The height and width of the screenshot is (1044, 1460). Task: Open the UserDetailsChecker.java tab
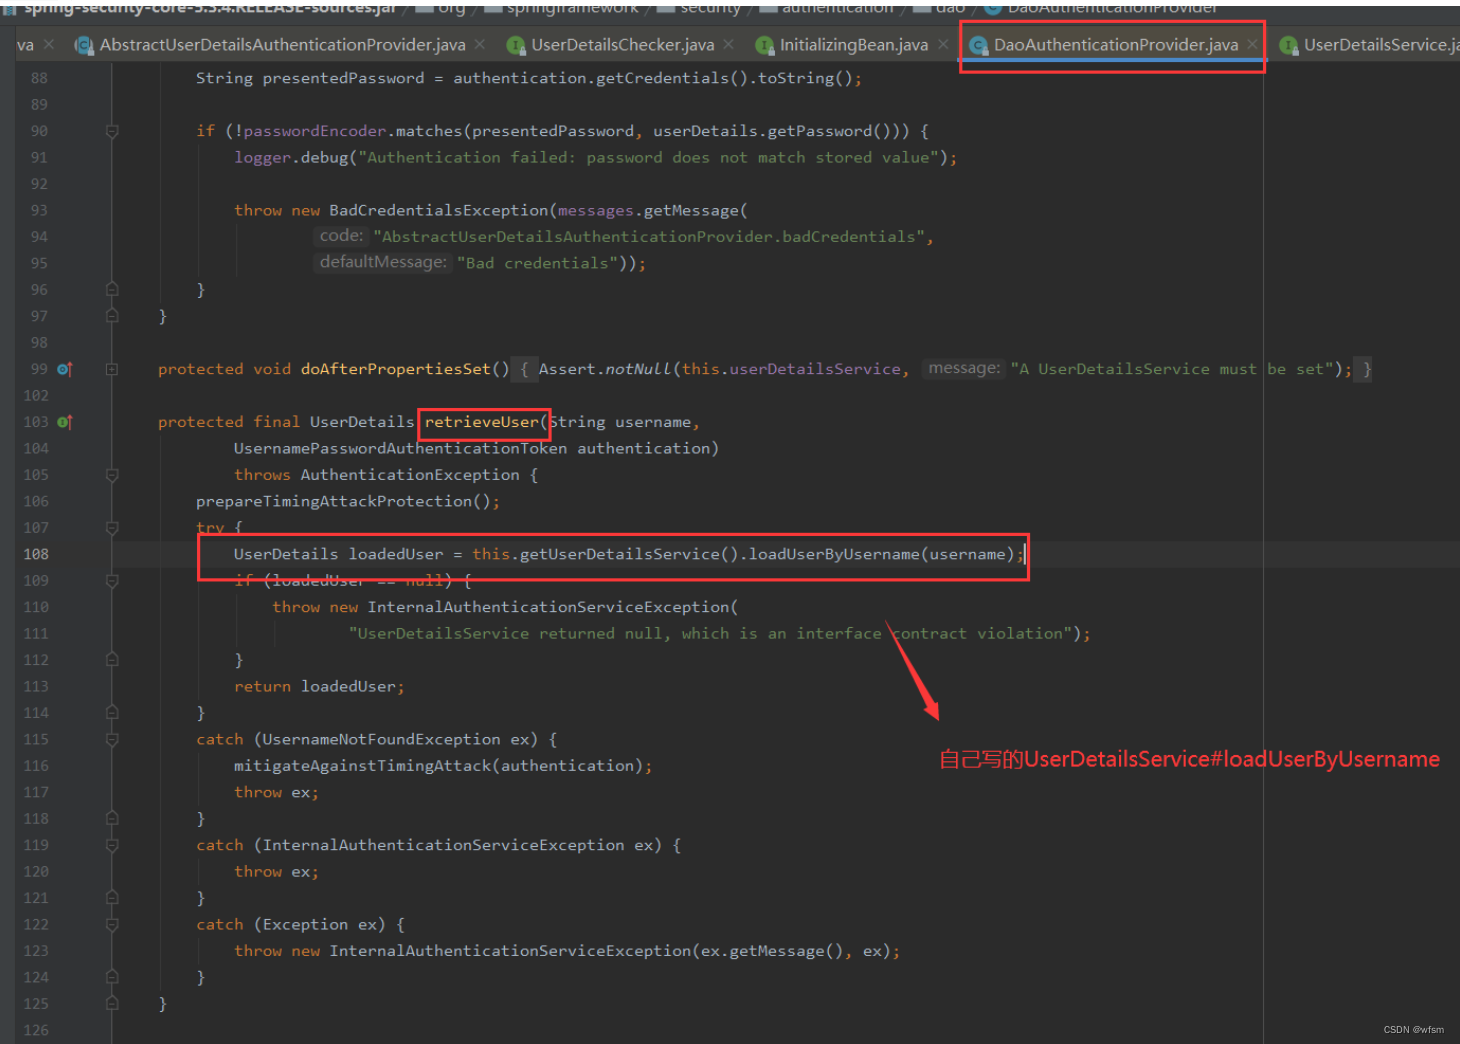click(x=622, y=45)
